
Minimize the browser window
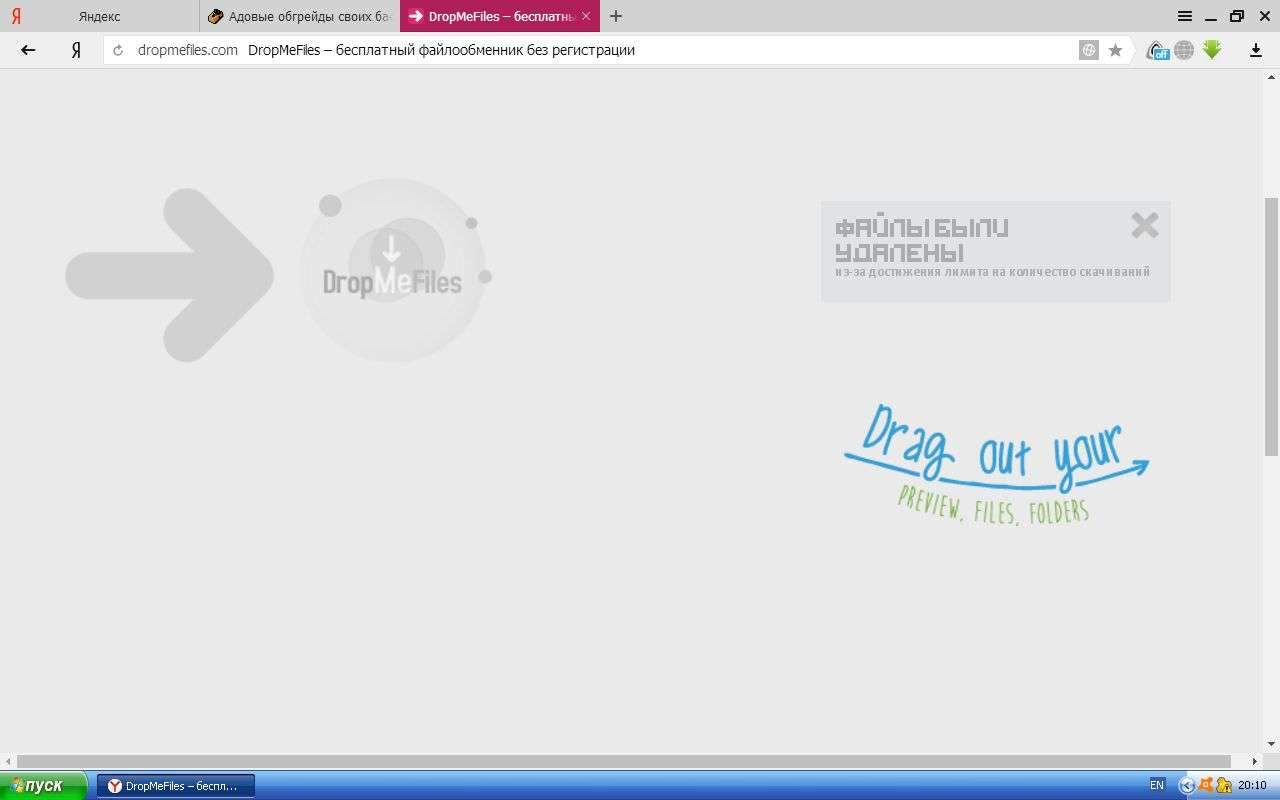pyautogui.click(x=1211, y=17)
